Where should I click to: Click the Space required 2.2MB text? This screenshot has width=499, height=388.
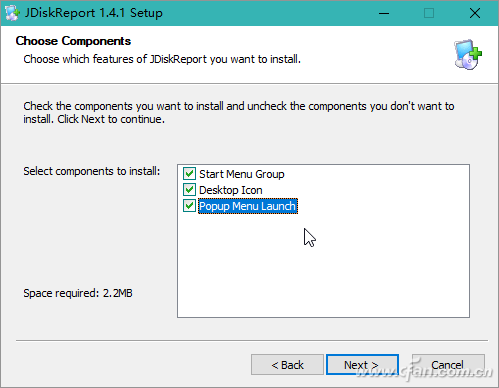78,293
